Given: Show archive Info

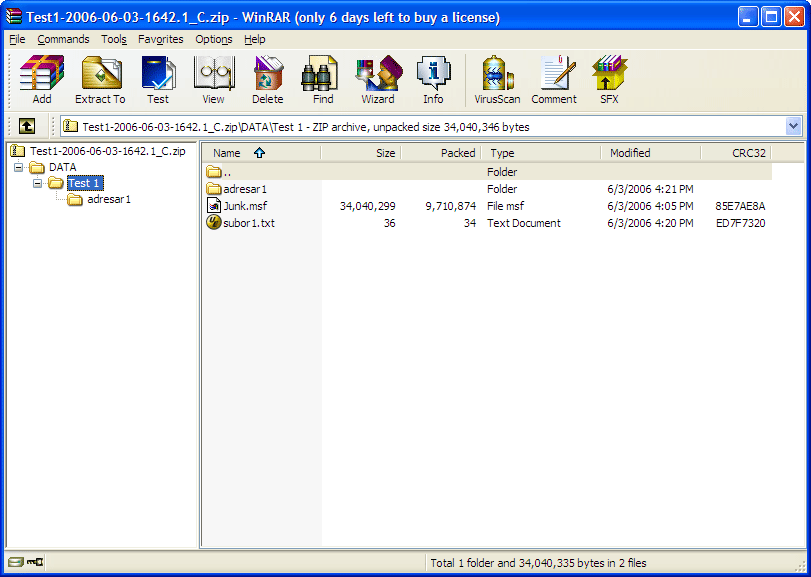Looking at the screenshot, I should pyautogui.click(x=433, y=80).
